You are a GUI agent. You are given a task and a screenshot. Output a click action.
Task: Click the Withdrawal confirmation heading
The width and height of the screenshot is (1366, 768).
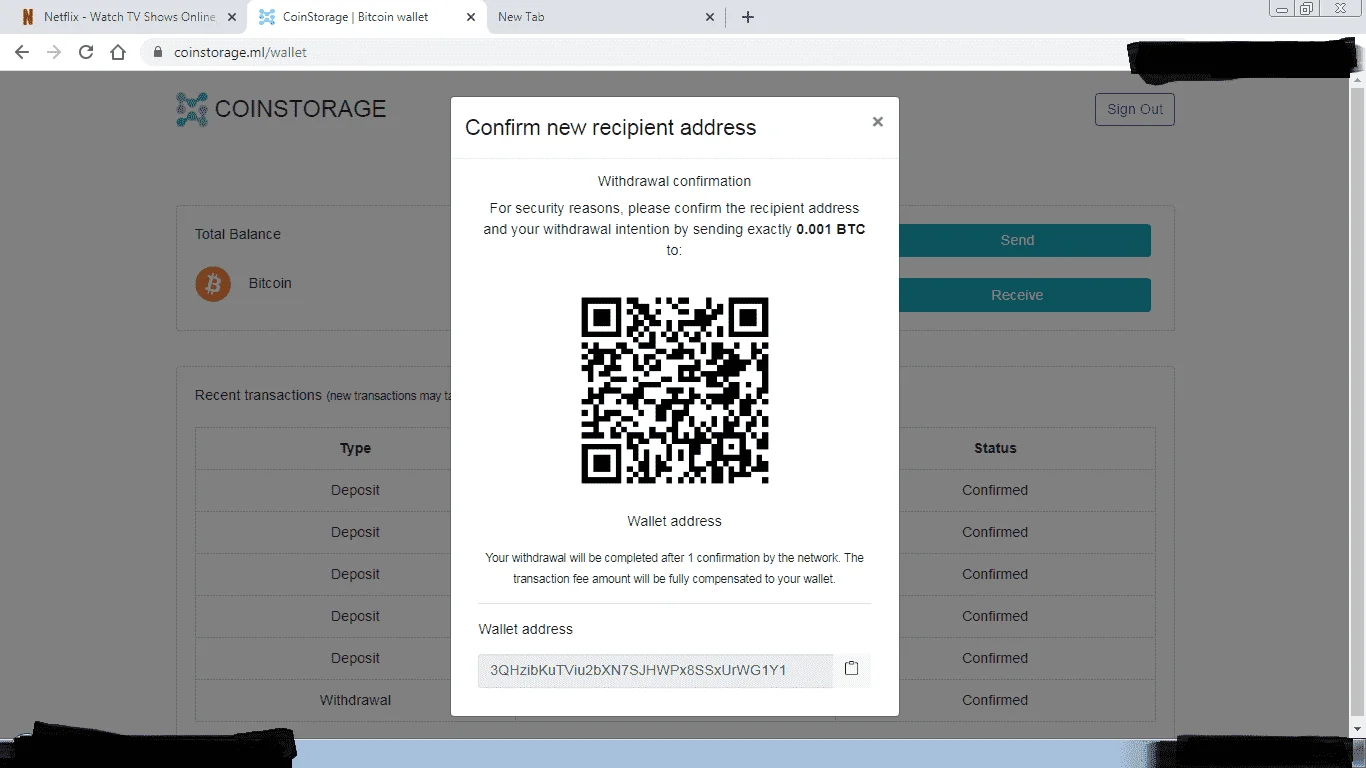tap(675, 181)
